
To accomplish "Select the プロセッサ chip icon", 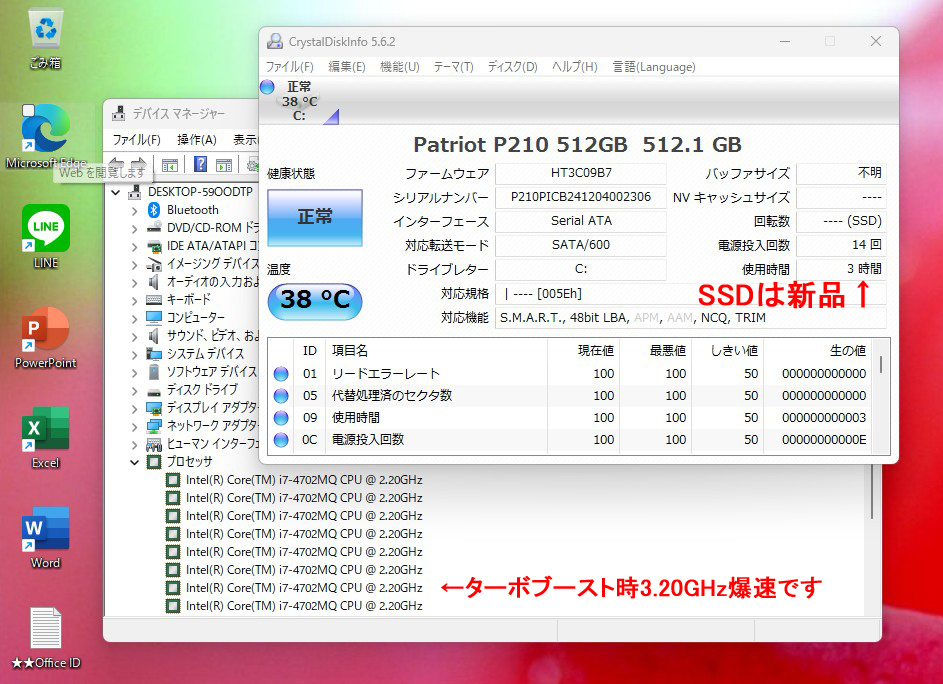I will [x=154, y=461].
